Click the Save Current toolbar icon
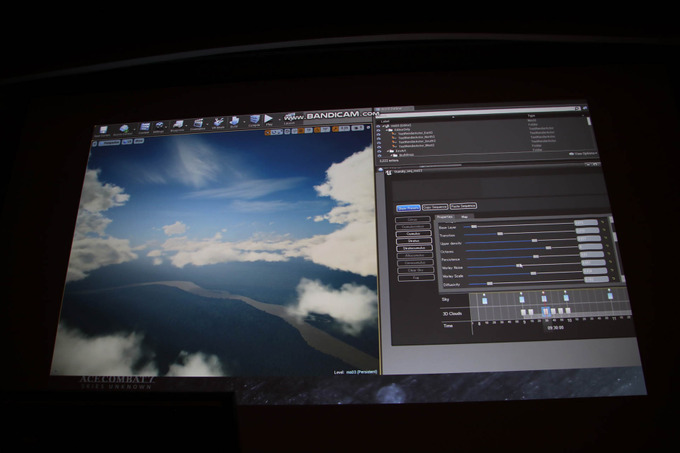Viewport: 680px width, 453px height. point(103,129)
